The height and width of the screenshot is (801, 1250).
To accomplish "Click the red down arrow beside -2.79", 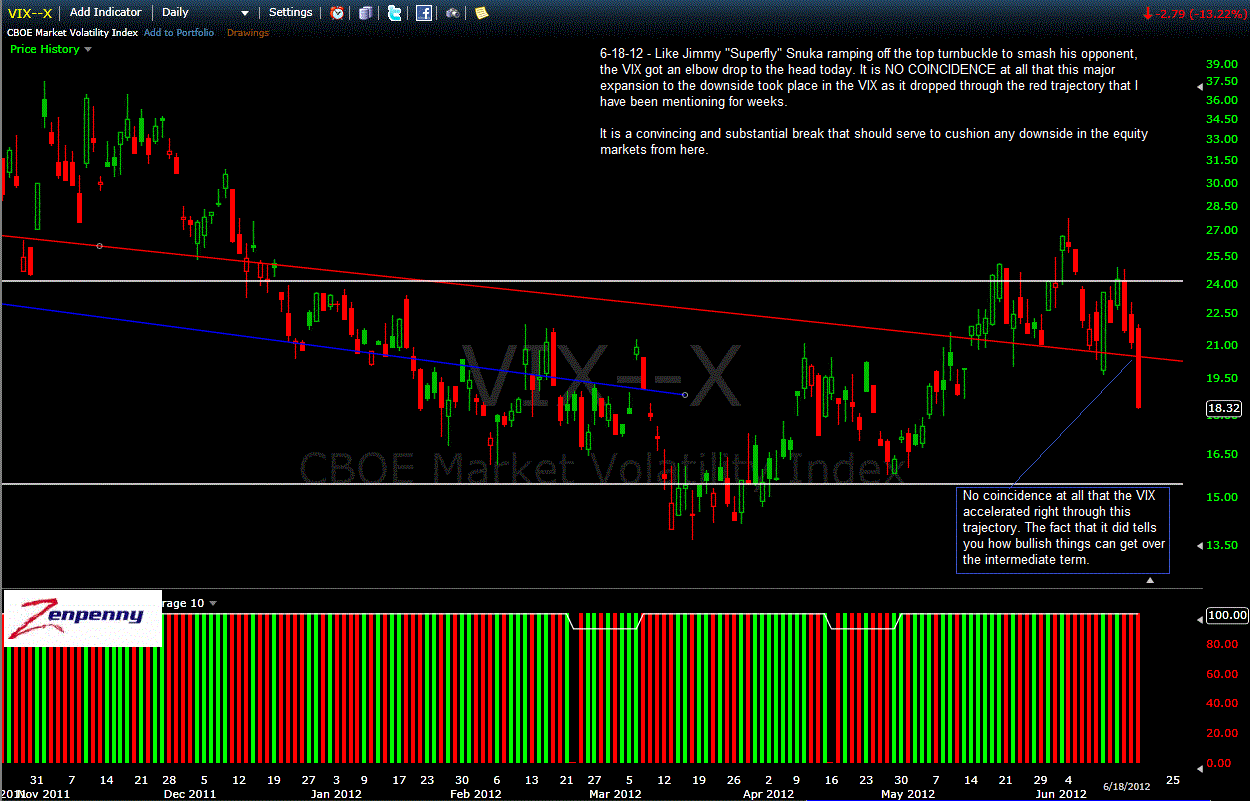I will 1147,13.
